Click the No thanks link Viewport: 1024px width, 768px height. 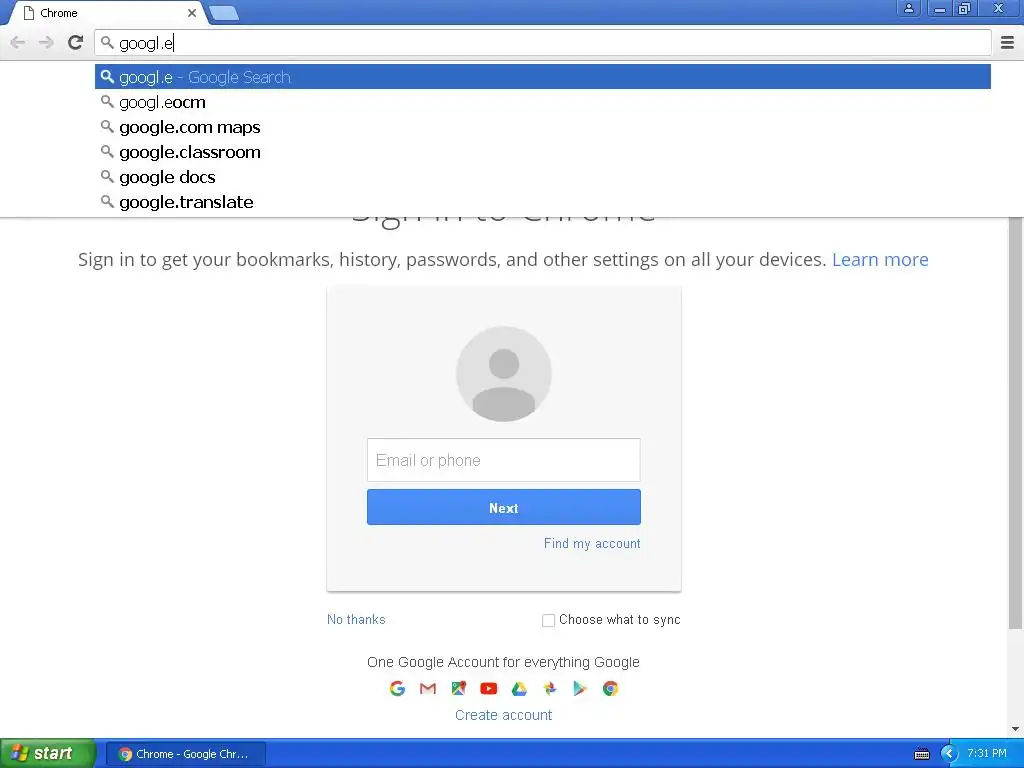[x=356, y=619]
